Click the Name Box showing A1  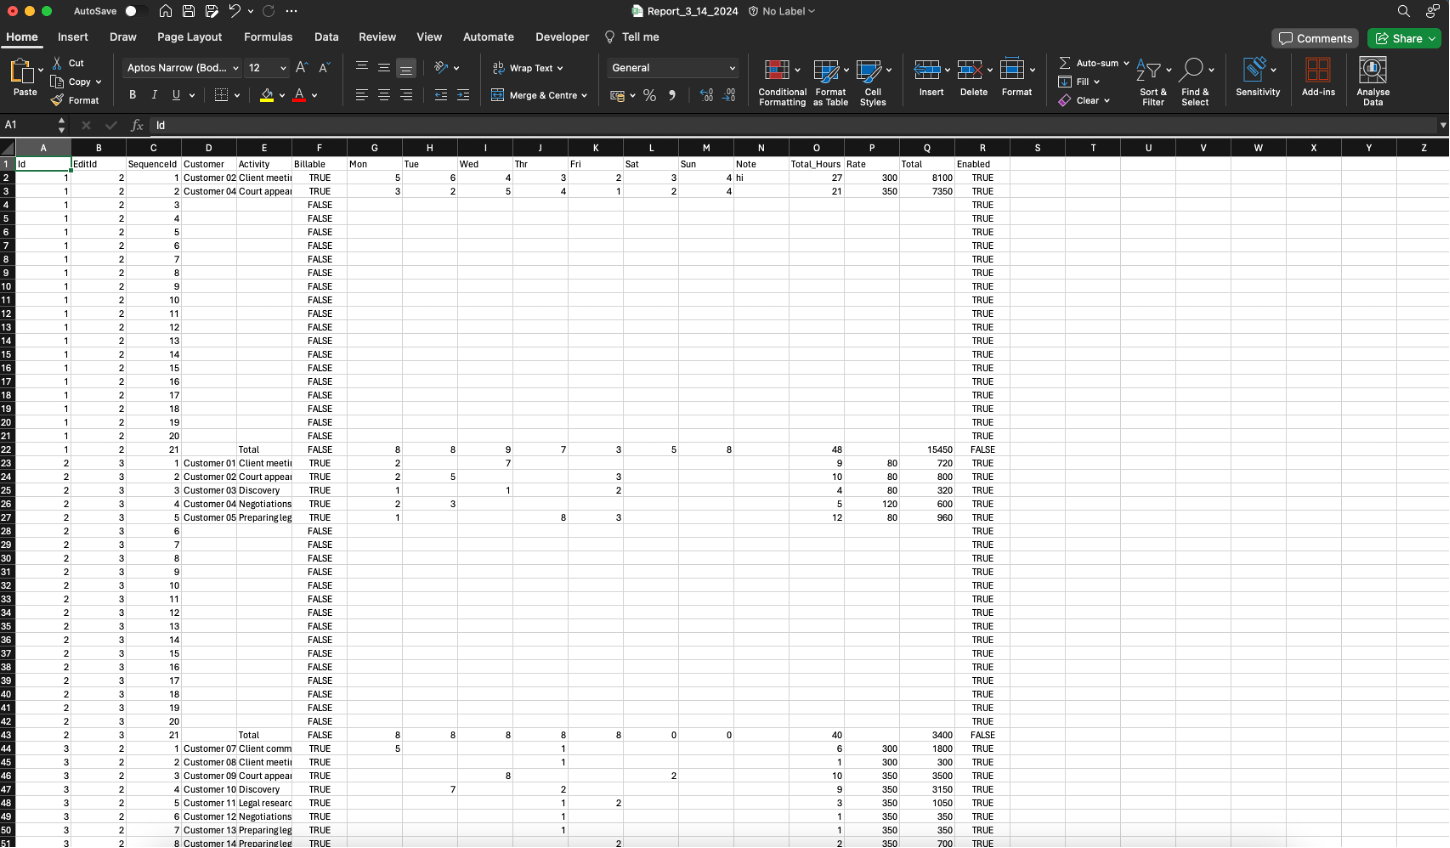[x=30, y=125]
